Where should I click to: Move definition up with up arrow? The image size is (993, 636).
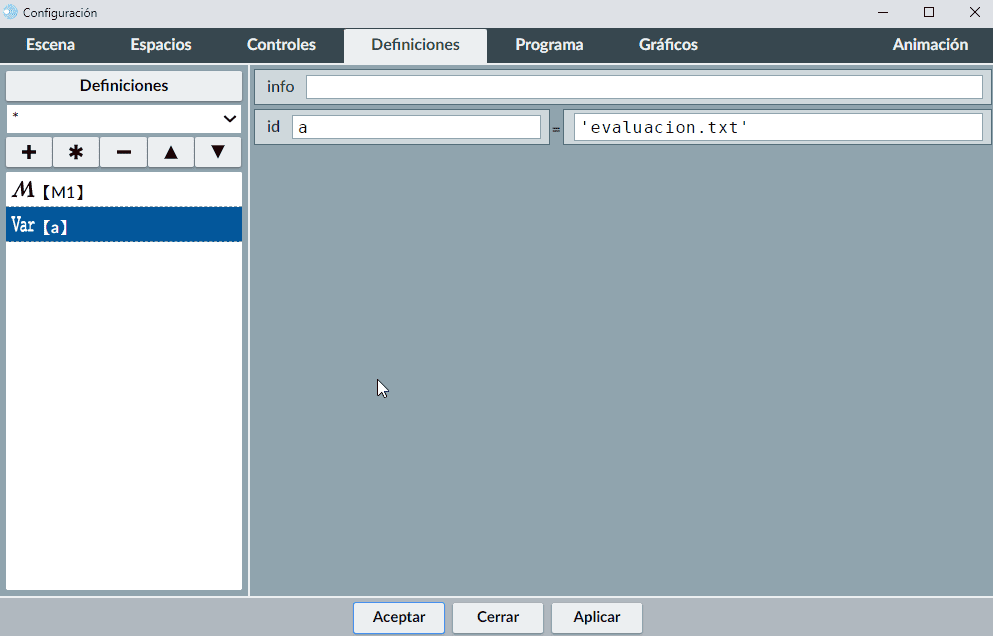[171, 152]
